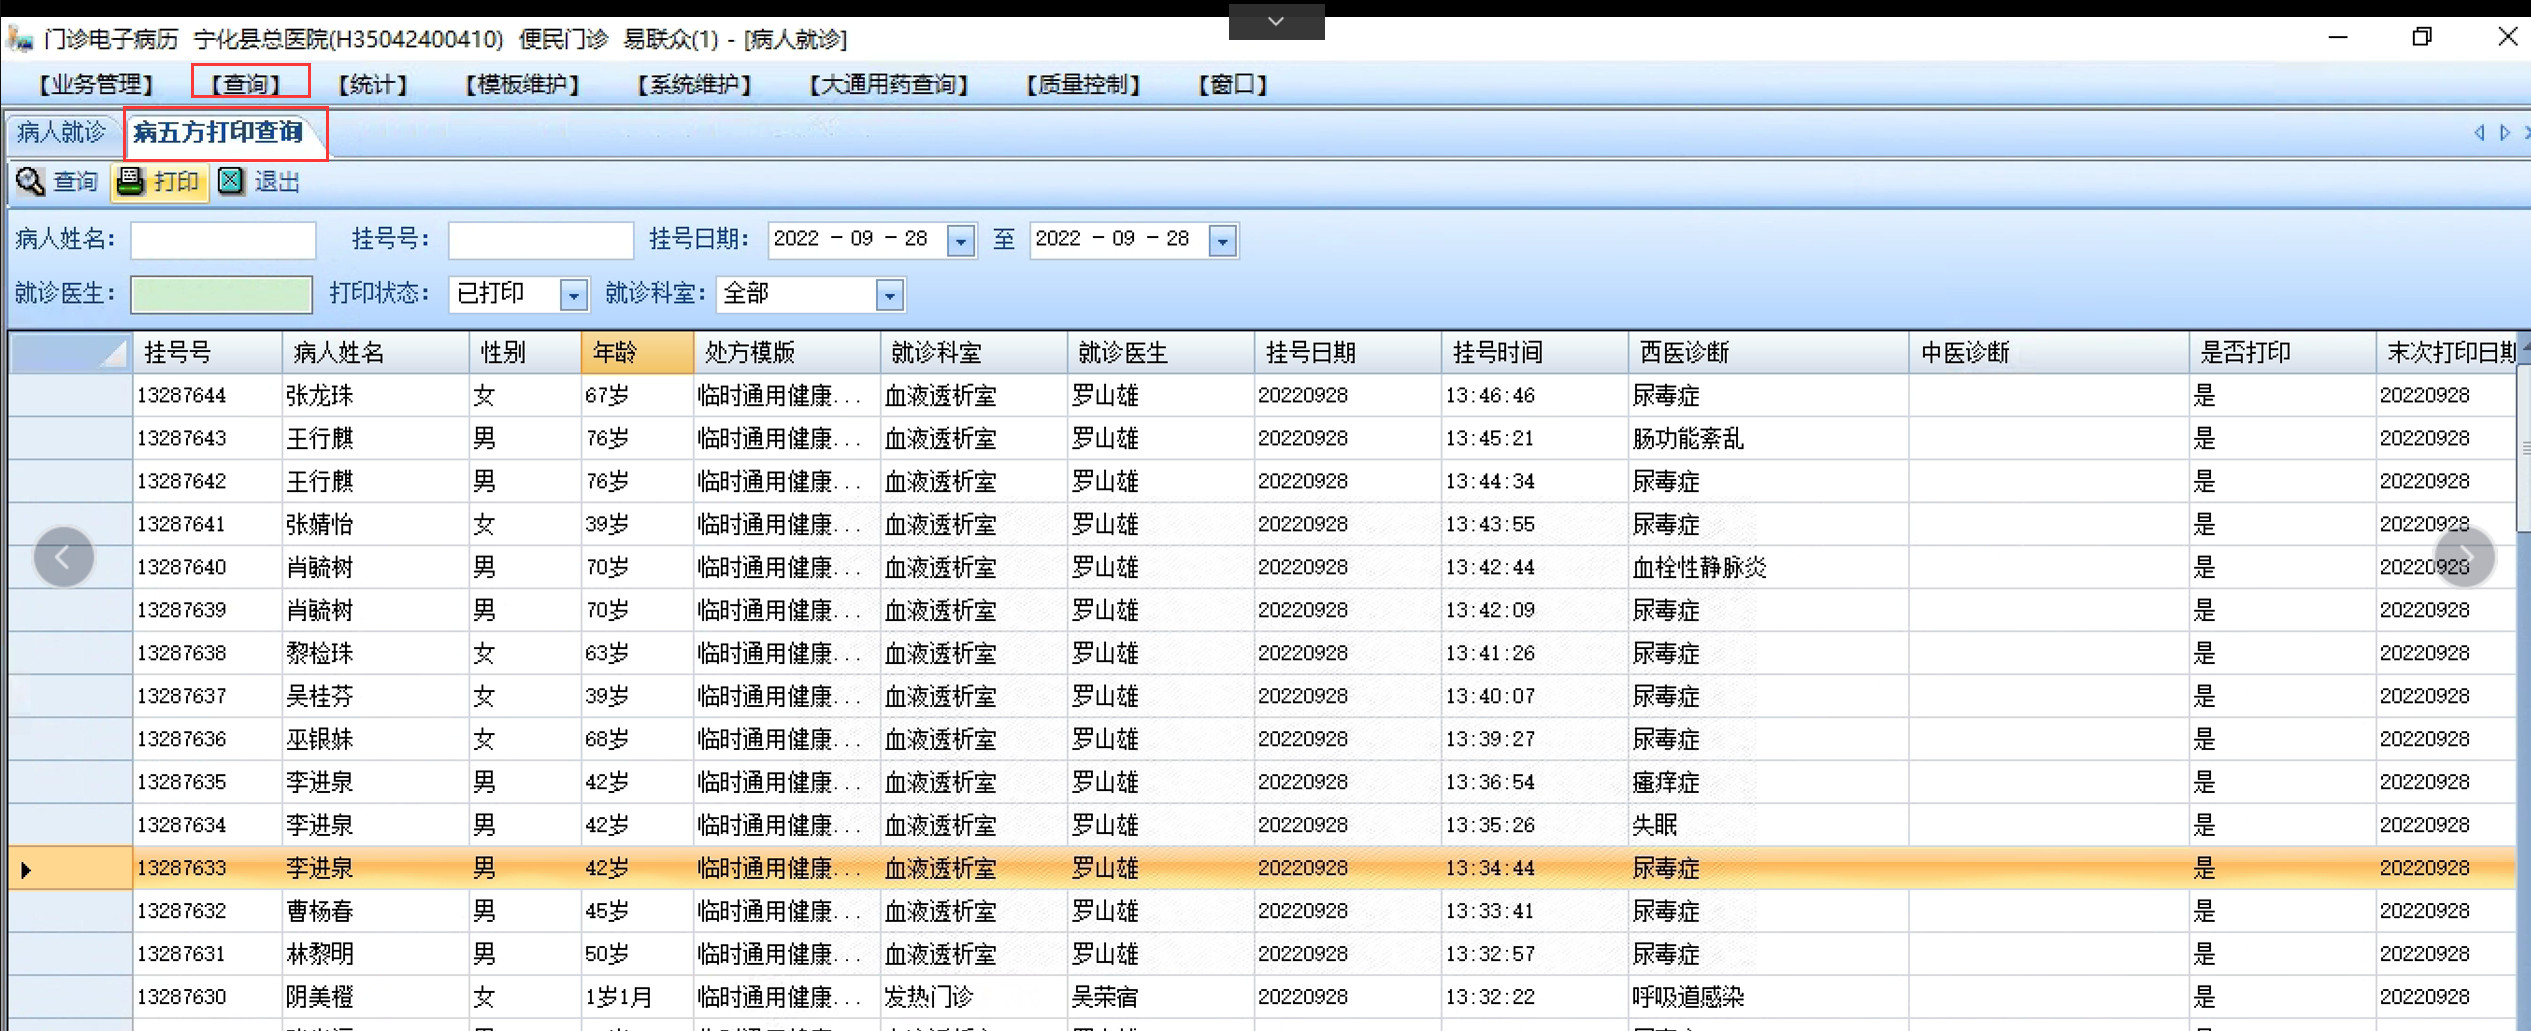Select patient 张婧怡 in row 13287641
This screenshot has height=1031, width=2531.
[x=320, y=525]
